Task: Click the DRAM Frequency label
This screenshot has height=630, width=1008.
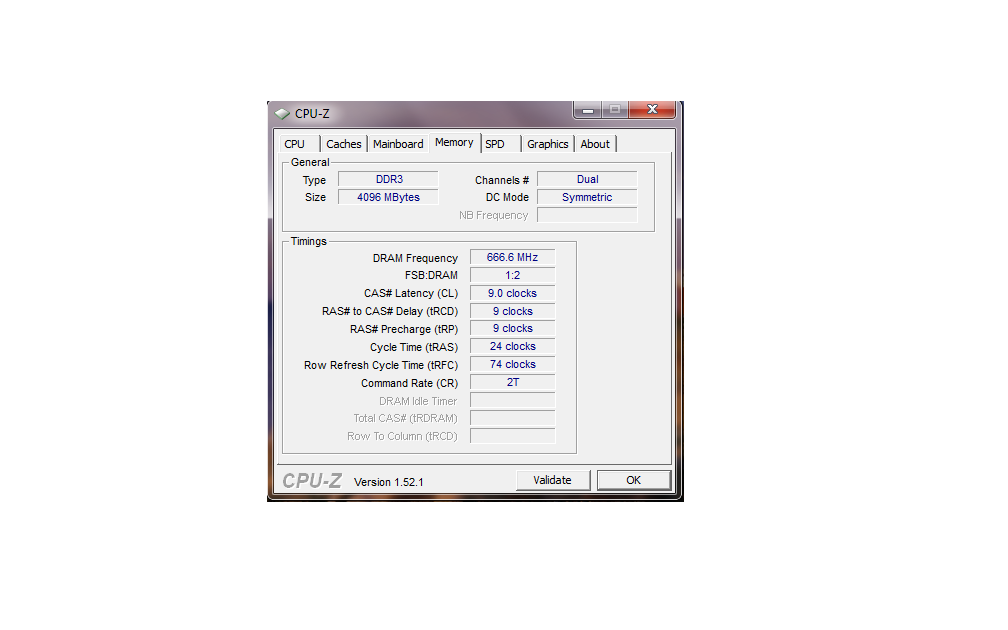Action: click(415, 258)
